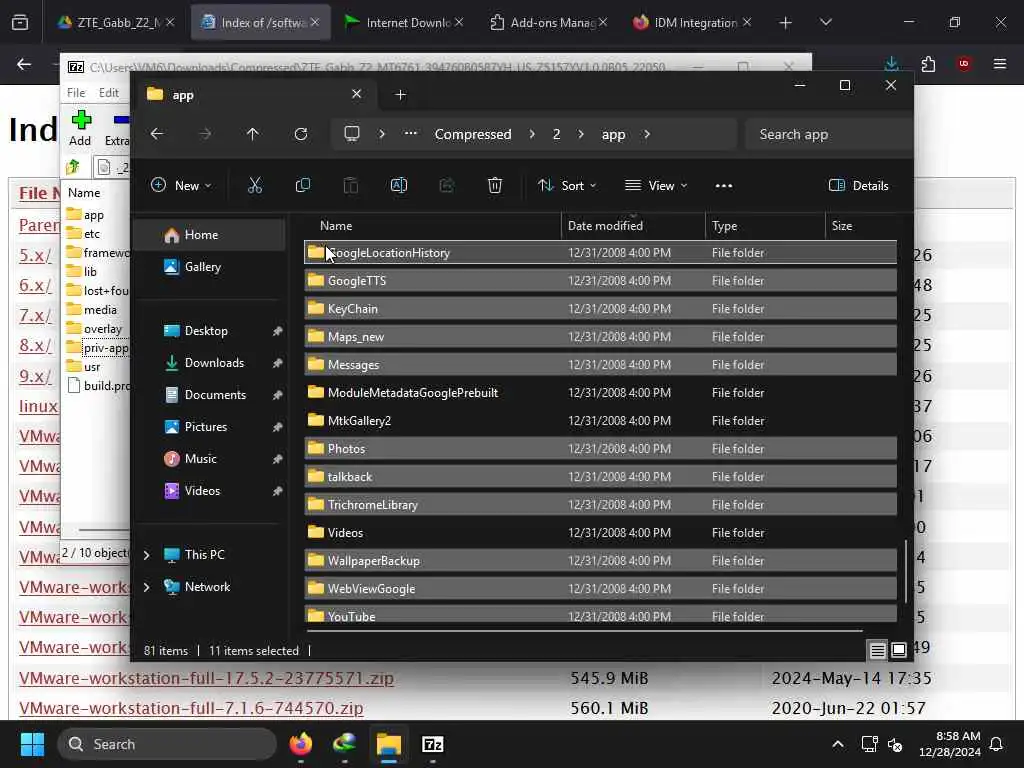Image resolution: width=1024 pixels, height=768 pixels.
Task: Click the Windows taskbar Search box
Action: pos(167,744)
